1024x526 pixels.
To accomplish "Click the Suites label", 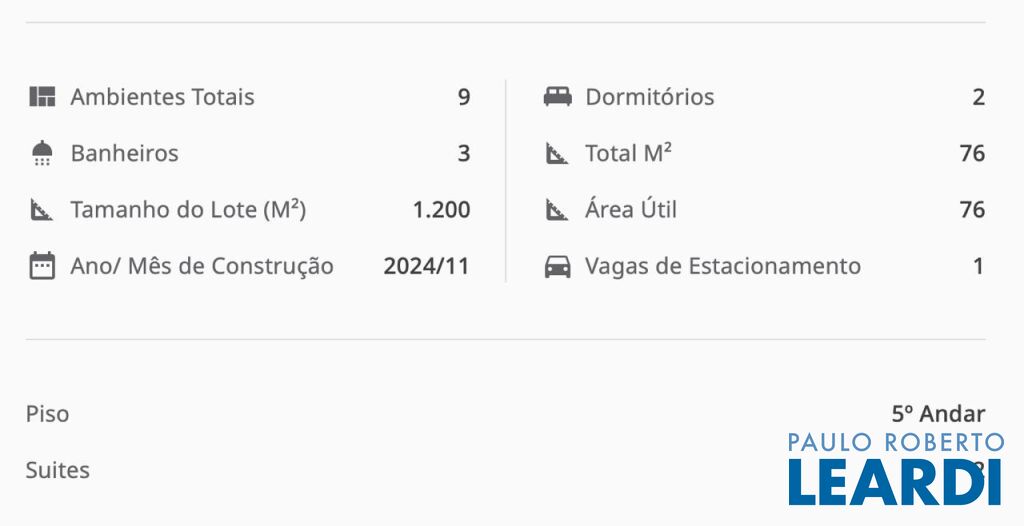I will 57,470.
